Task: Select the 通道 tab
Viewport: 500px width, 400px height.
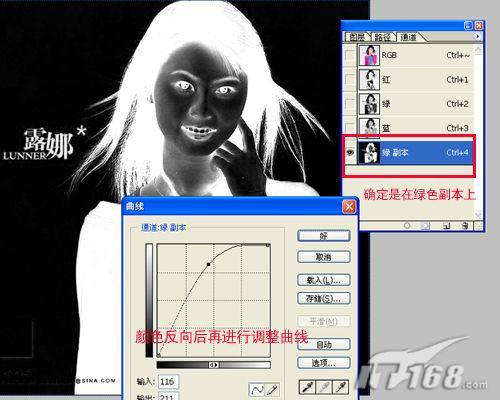Action: 408,37
